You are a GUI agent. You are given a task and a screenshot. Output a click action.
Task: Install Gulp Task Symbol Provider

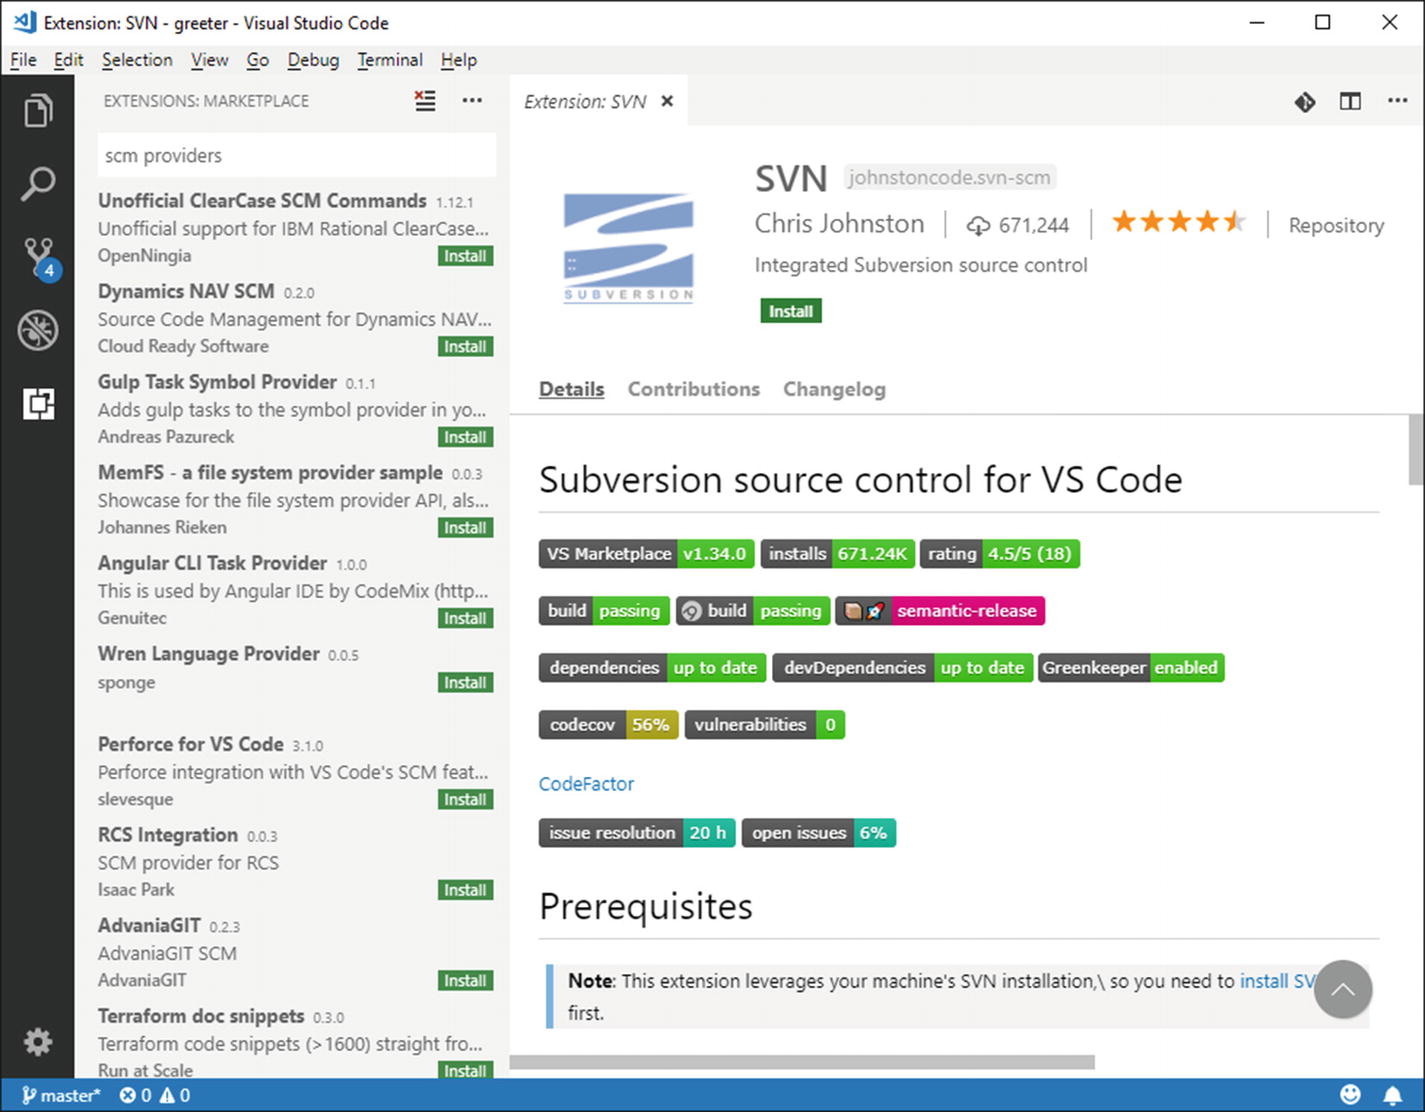pos(465,437)
